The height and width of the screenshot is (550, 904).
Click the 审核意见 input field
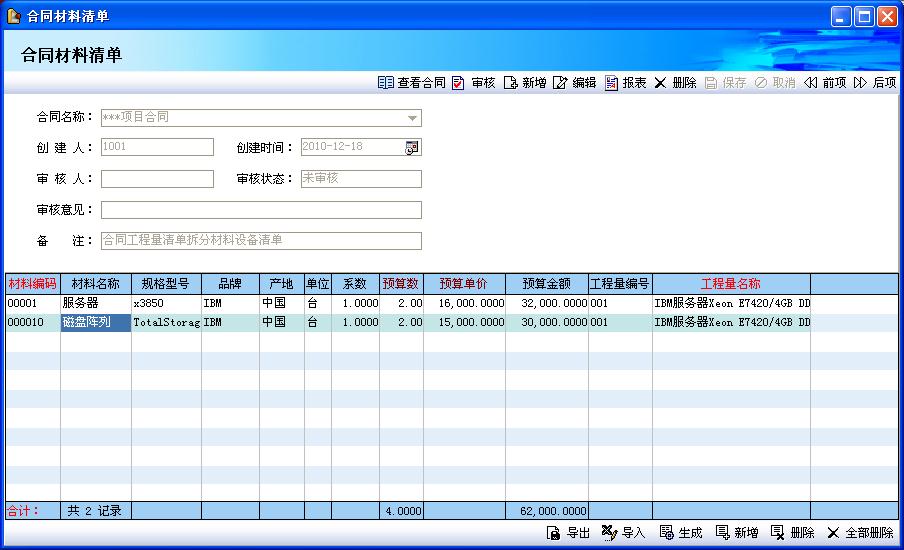pos(261,210)
